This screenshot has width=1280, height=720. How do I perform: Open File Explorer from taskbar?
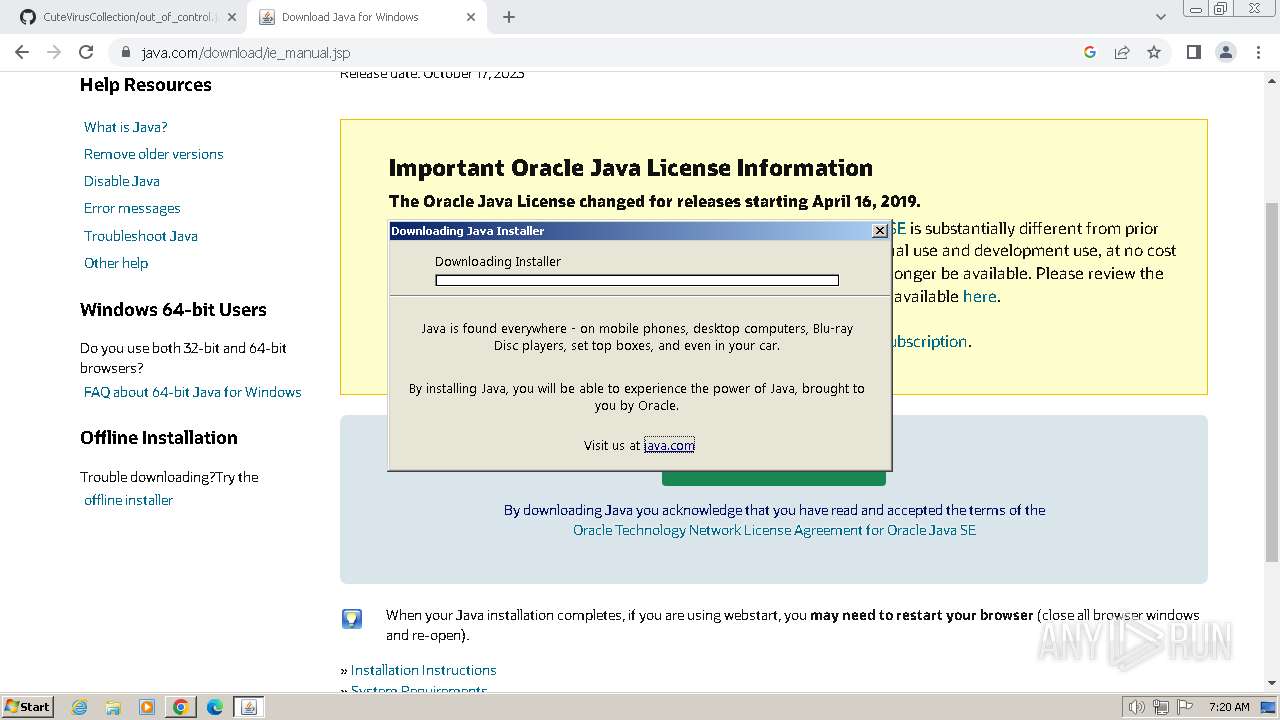coord(113,707)
